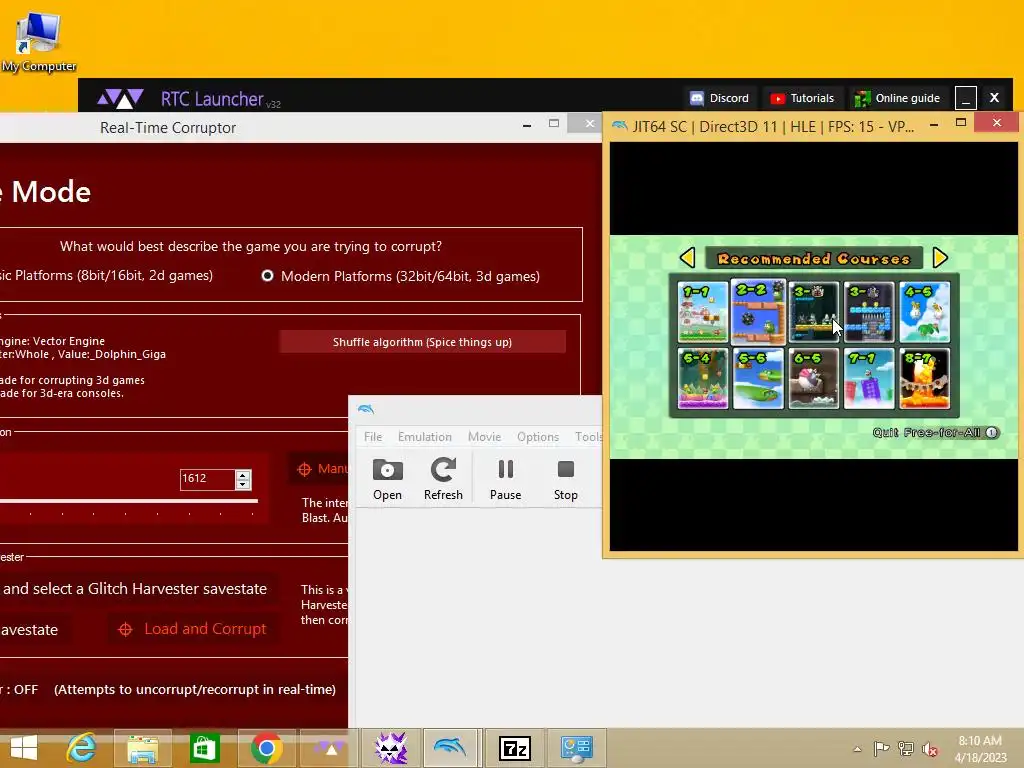Click the Online guide creeper icon
This screenshot has height=768, width=1024.
862,99
